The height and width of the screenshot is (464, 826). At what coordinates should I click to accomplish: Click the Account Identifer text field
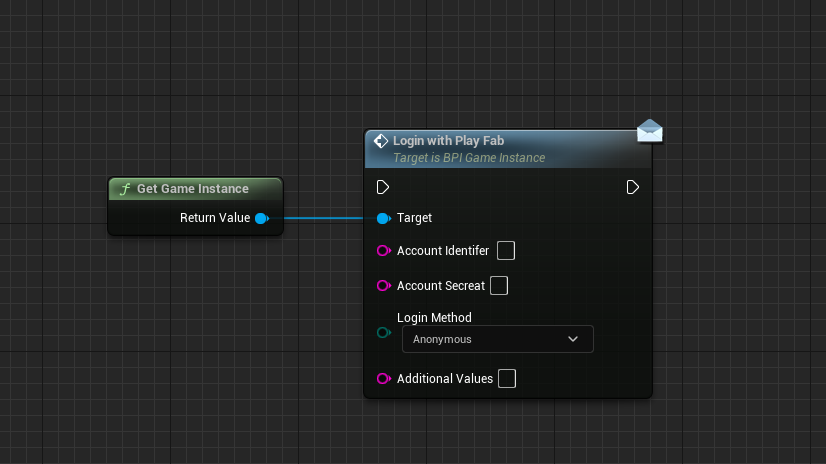pos(506,251)
